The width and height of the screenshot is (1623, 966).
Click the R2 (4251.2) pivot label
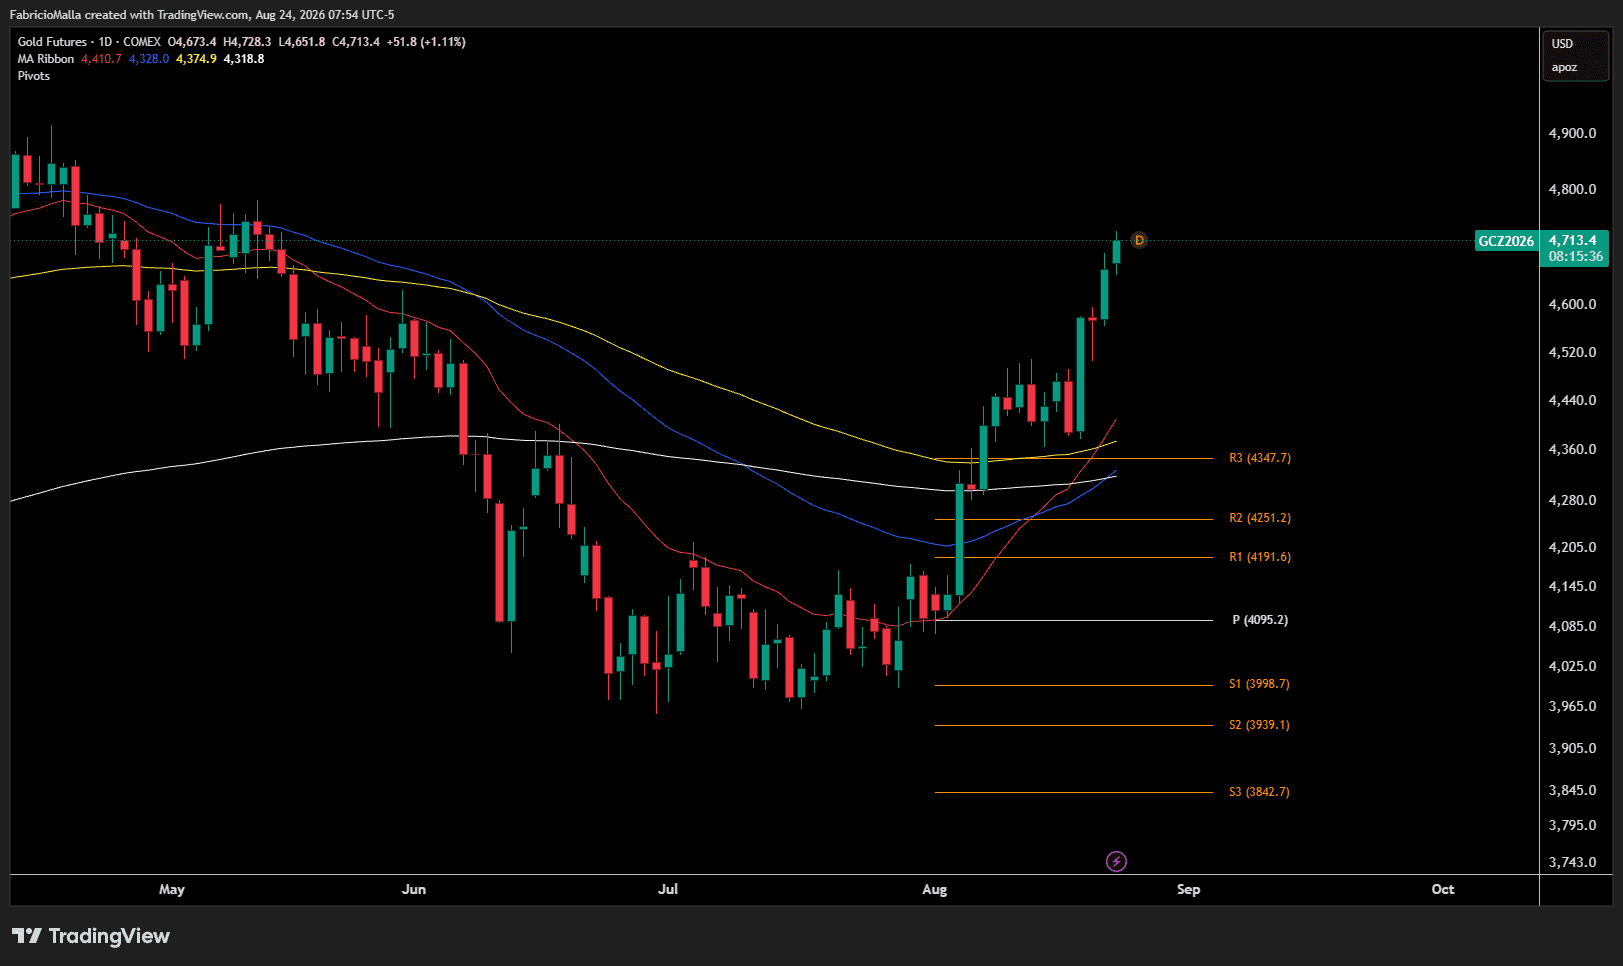coord(1260,518)
